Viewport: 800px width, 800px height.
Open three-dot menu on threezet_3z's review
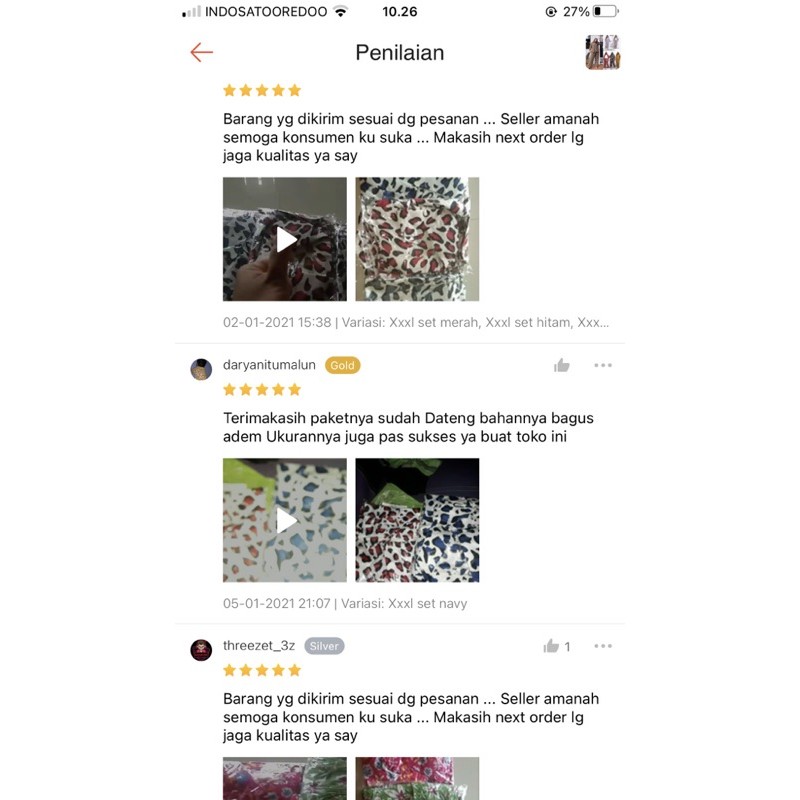point(603,646)
